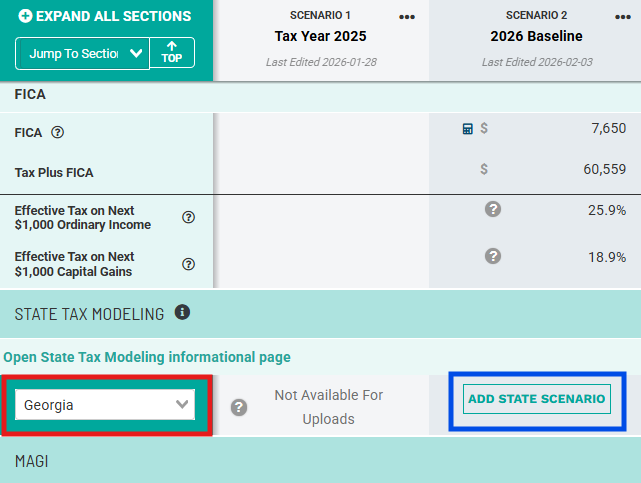This screenshot has width=641, height=483.
Task: Open help for Effective Tax on Ordinary Income
Action: click(x=188, y=218)
